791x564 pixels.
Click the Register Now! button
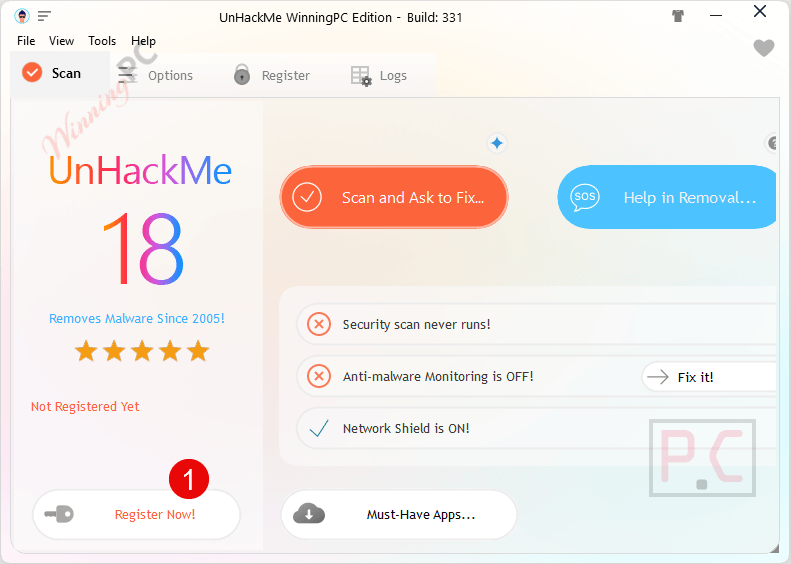(x=136, y=514)
